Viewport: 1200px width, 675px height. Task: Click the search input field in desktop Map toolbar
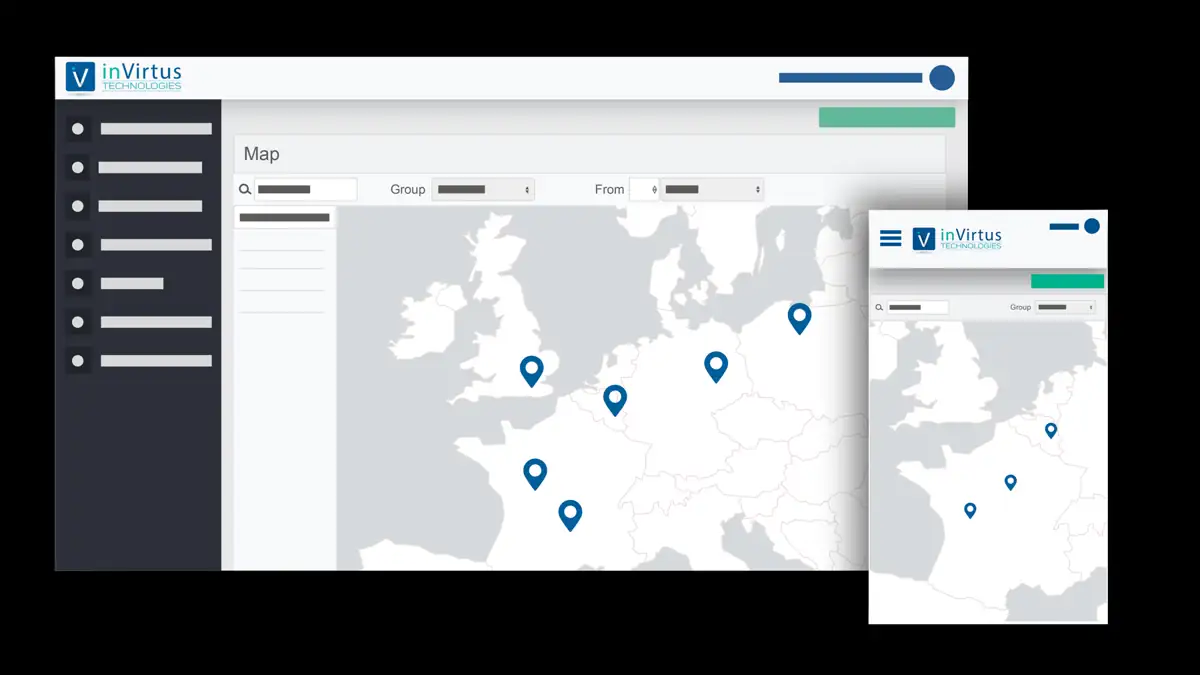306,189
